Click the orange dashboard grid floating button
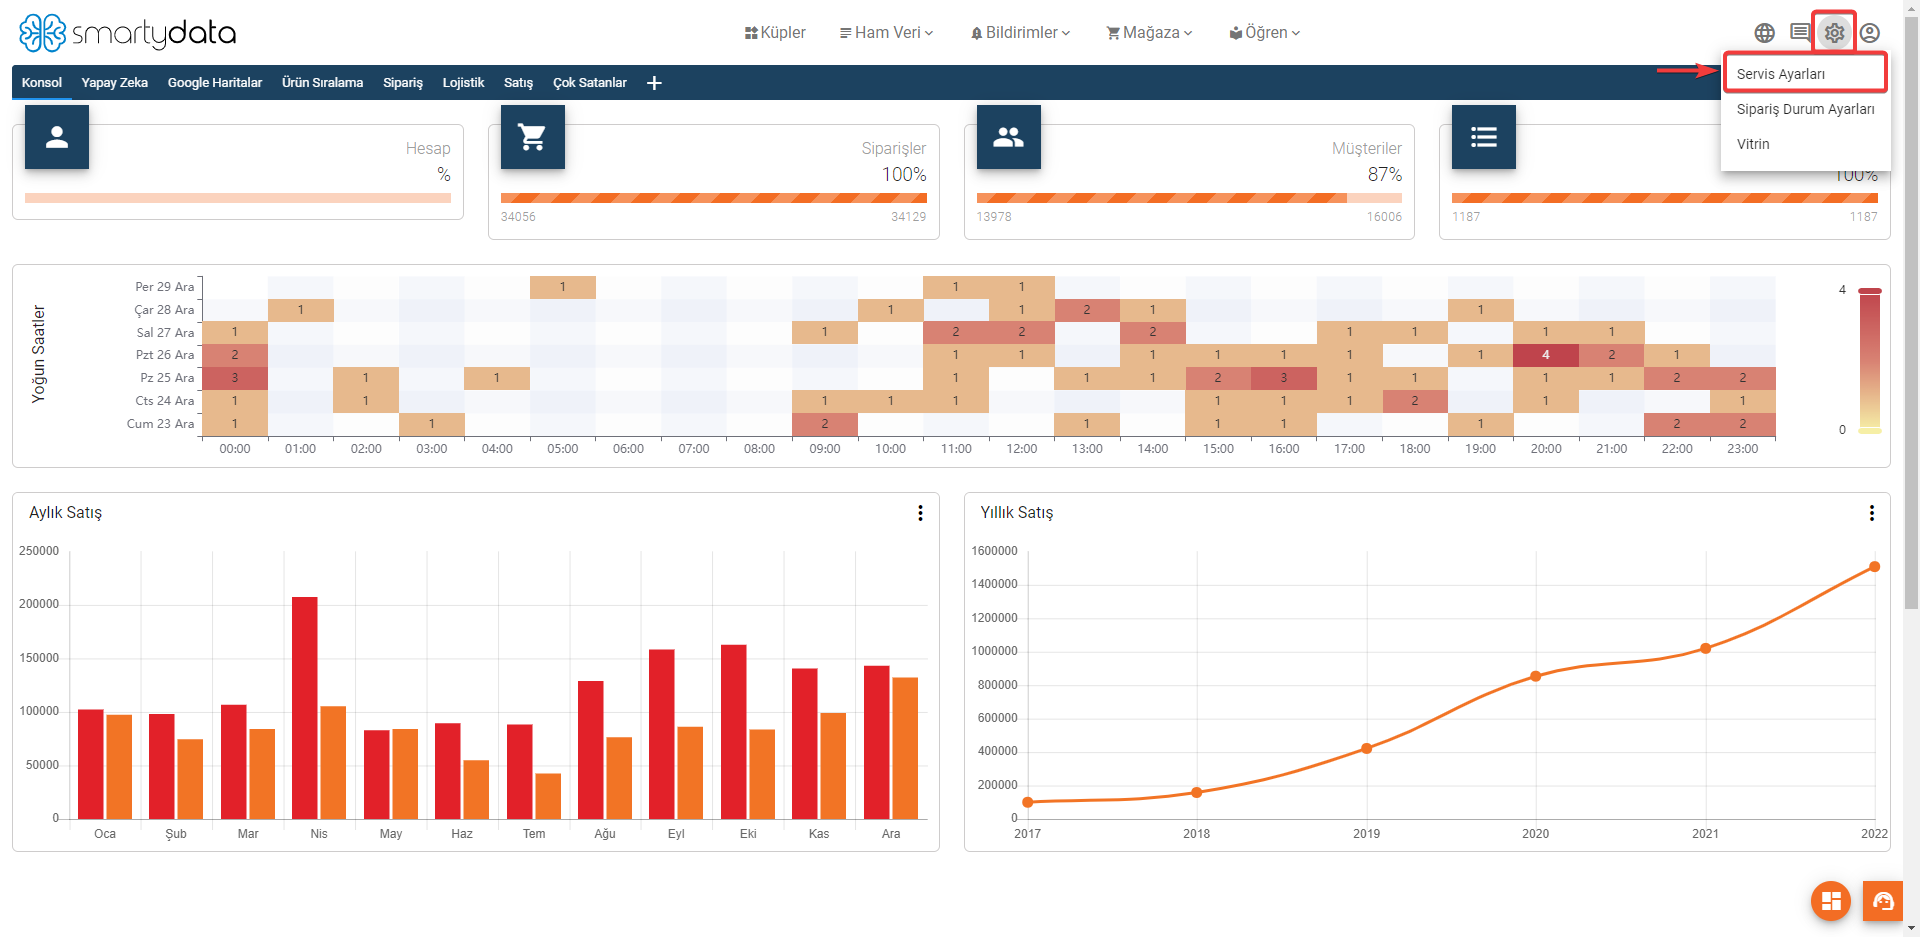The image size is (1920, 937). (1831, 901)
